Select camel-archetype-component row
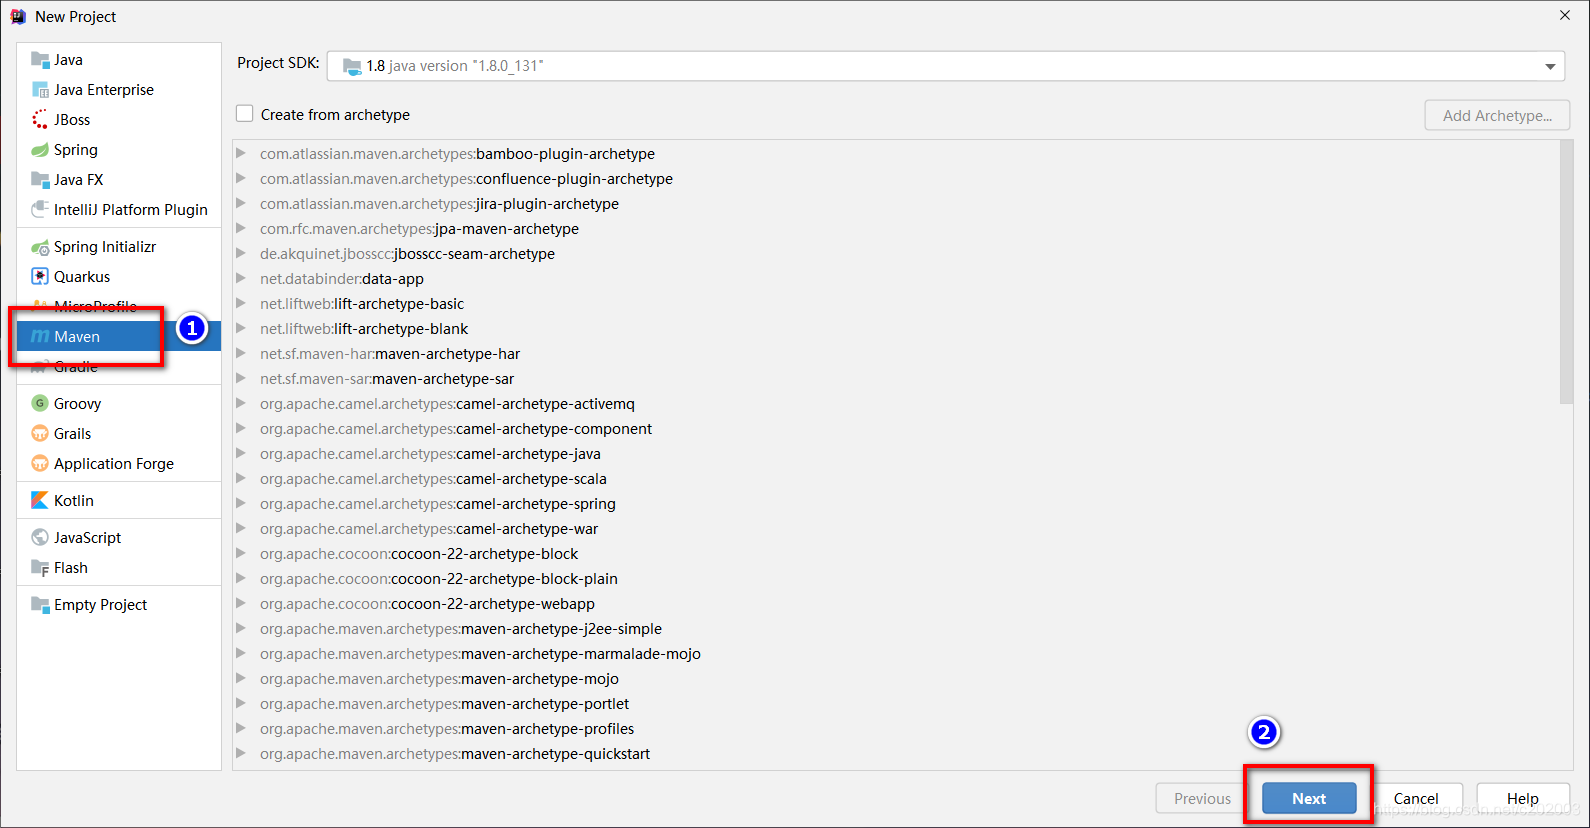This screenshot has width=1590, height=828. (895, 429)
